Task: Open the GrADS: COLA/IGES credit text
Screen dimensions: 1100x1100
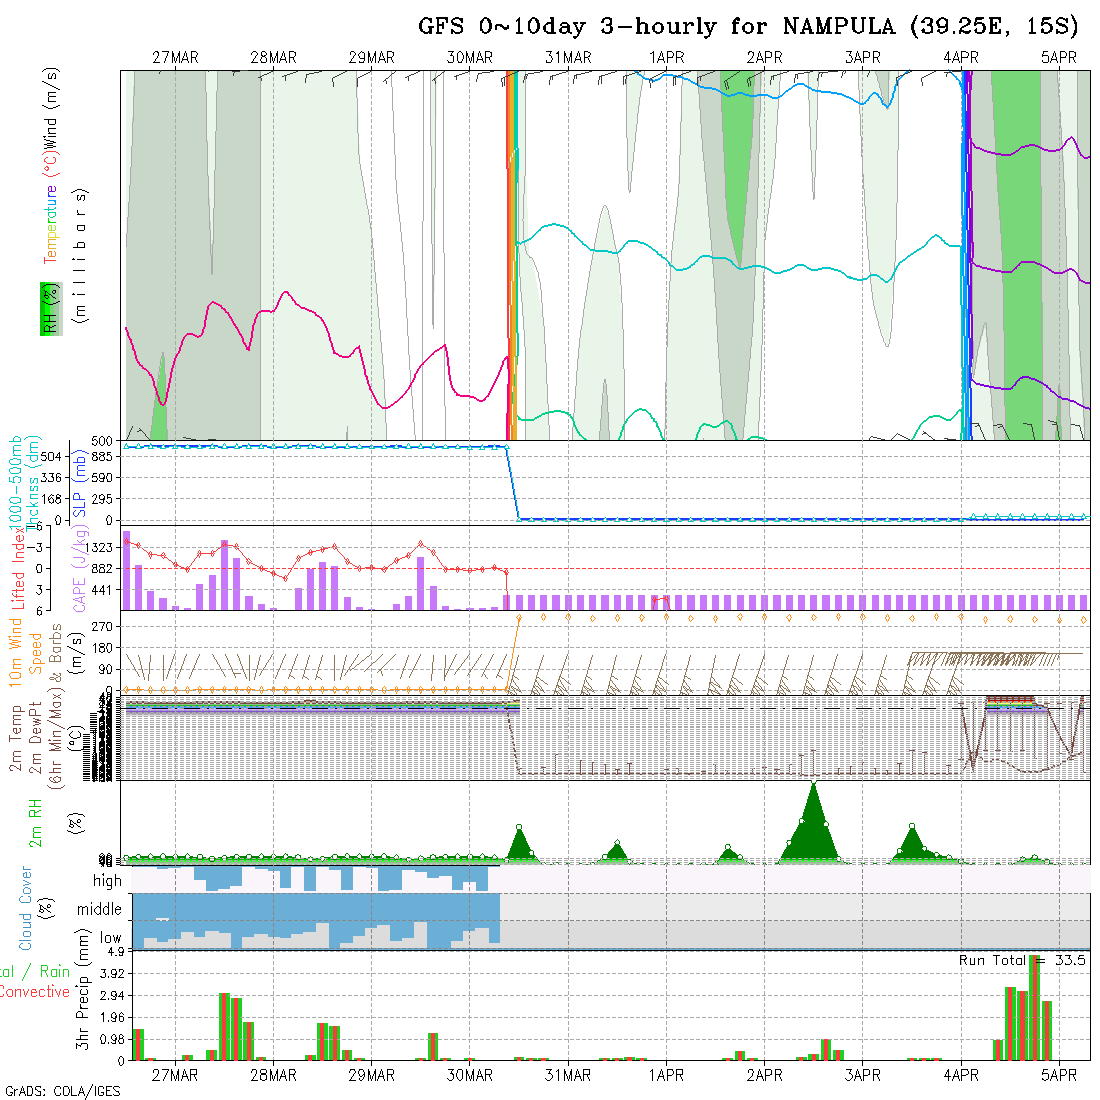Action: (62, 1091)
